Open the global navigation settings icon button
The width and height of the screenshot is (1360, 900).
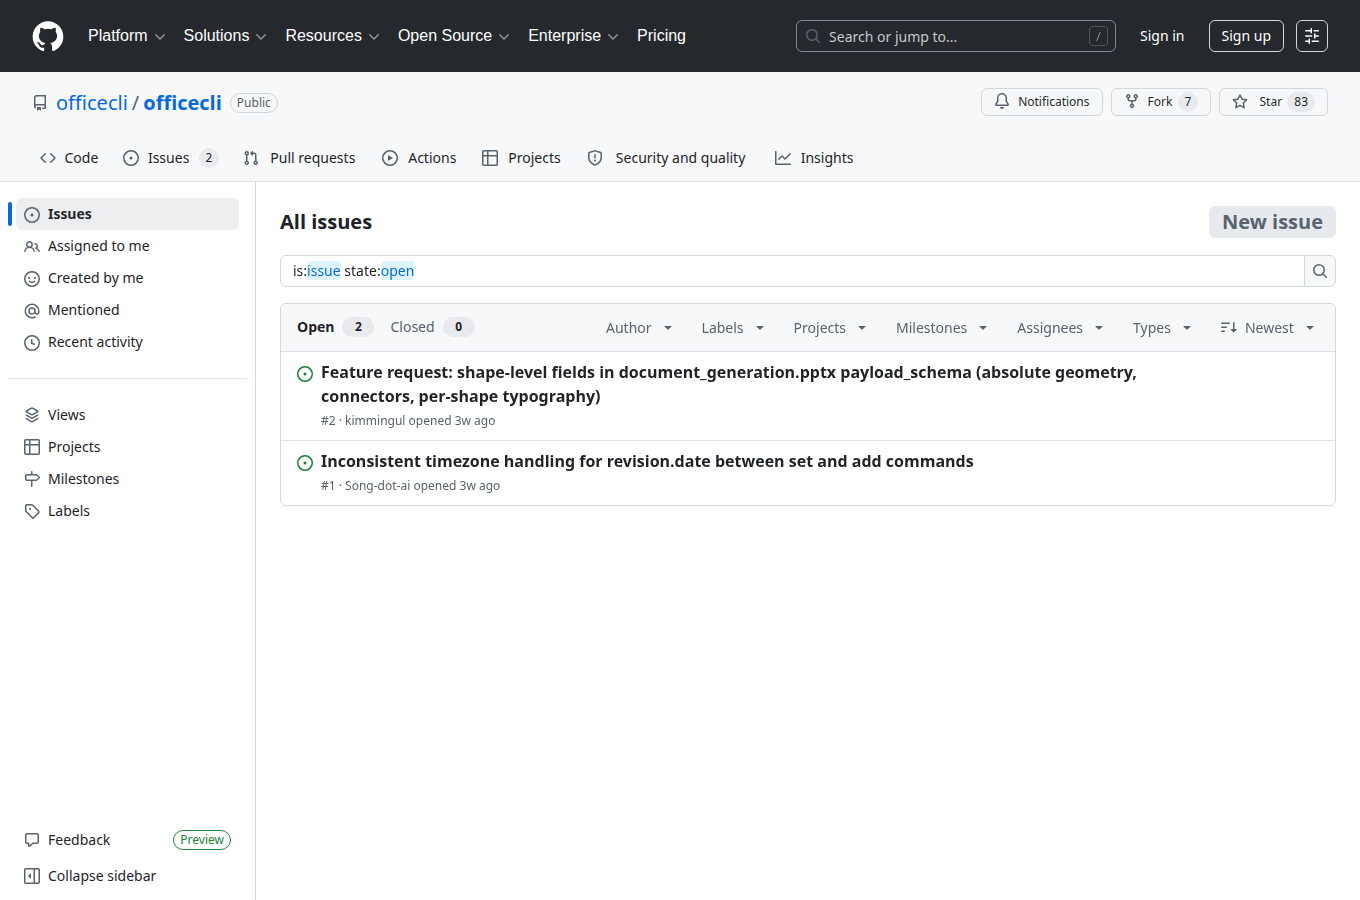point(1312,36)
